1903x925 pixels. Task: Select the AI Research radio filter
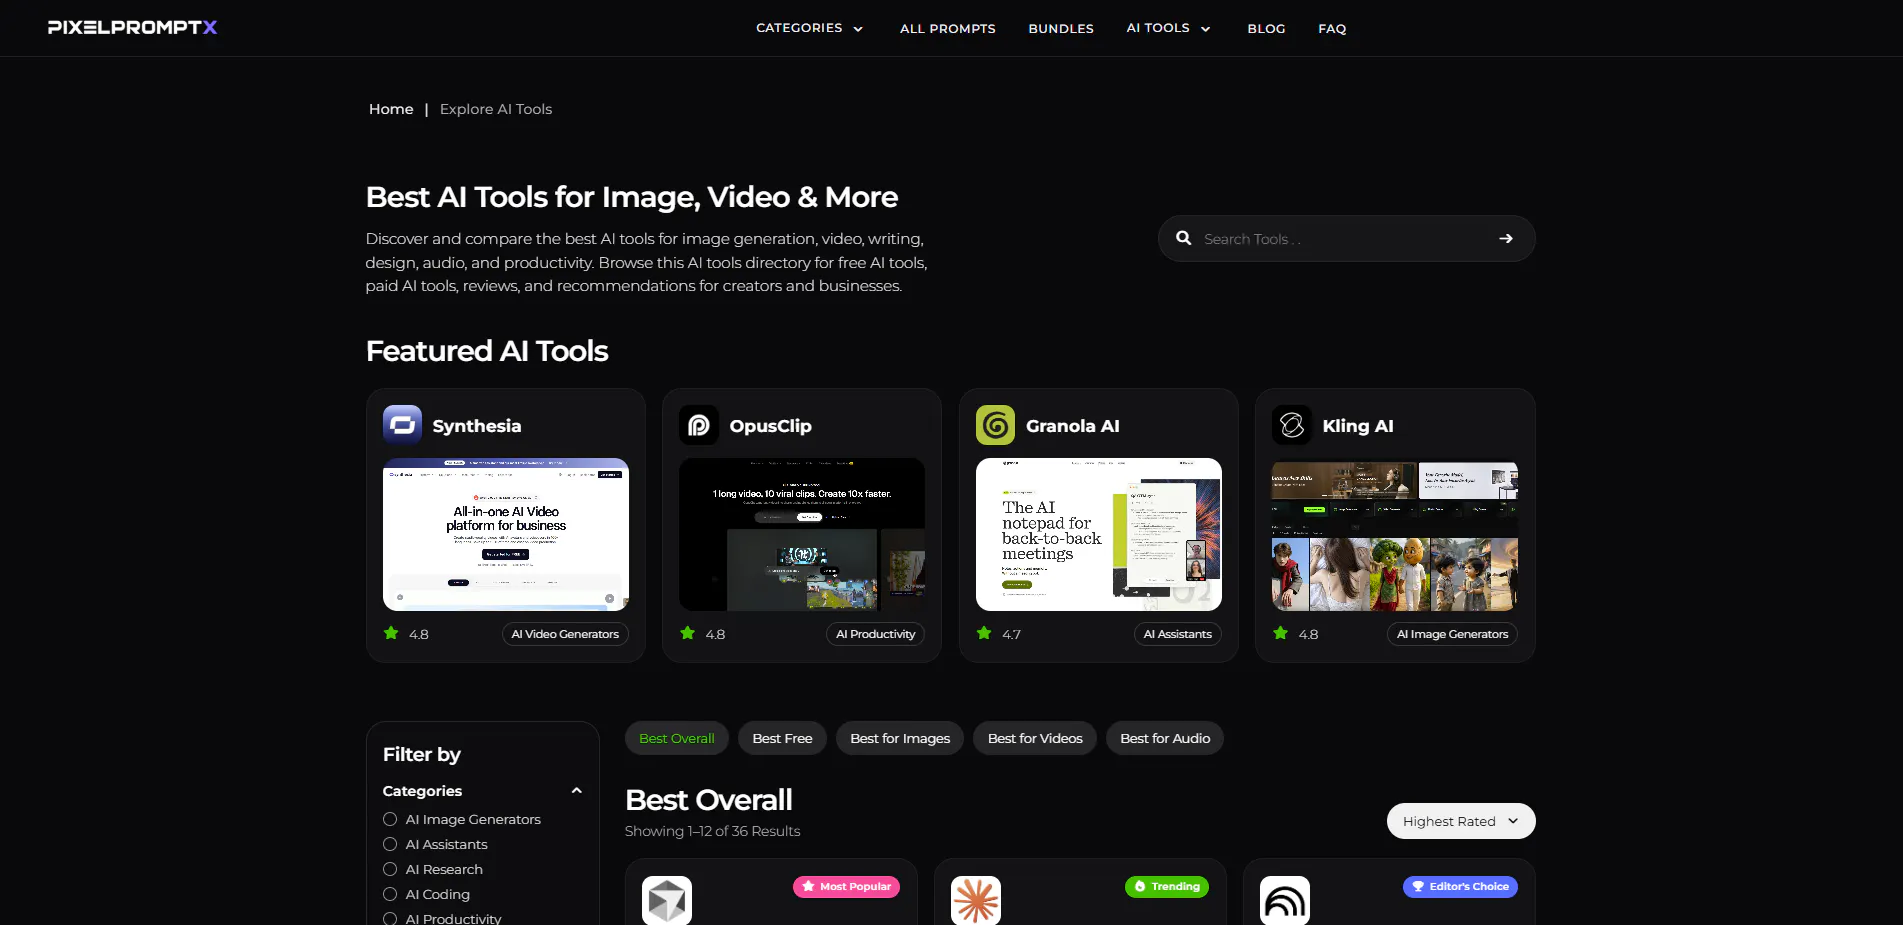390,869
